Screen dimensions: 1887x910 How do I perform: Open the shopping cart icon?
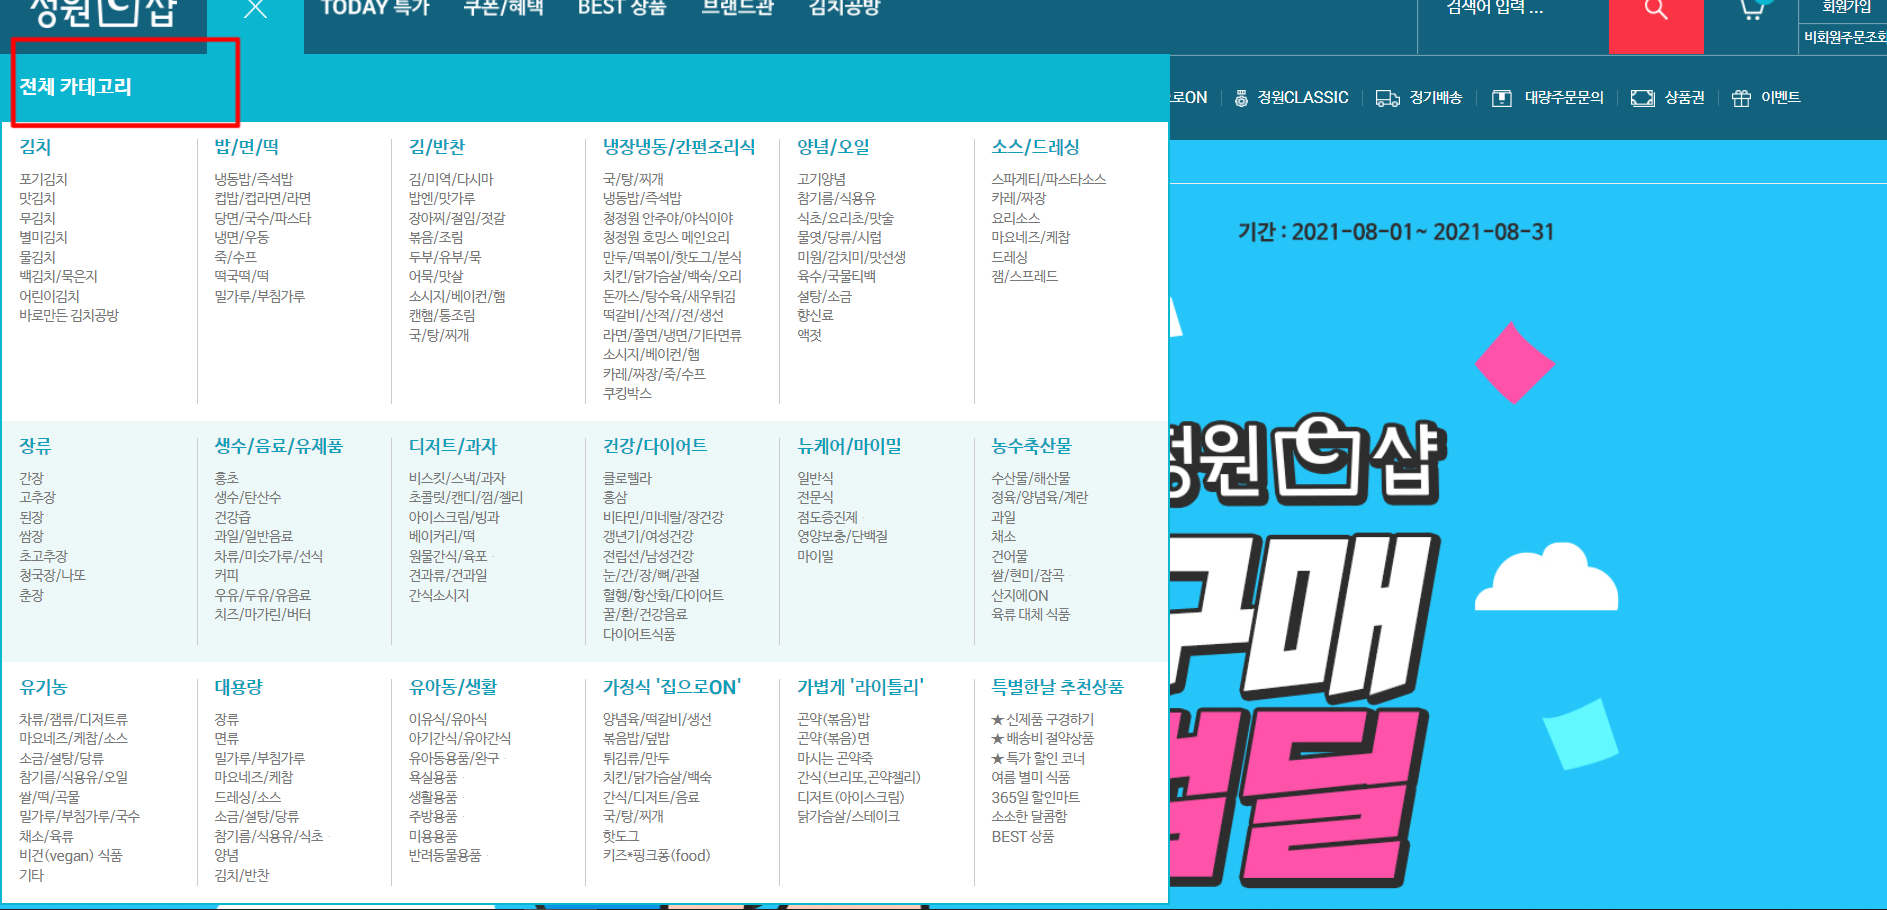pos(1752,10)
